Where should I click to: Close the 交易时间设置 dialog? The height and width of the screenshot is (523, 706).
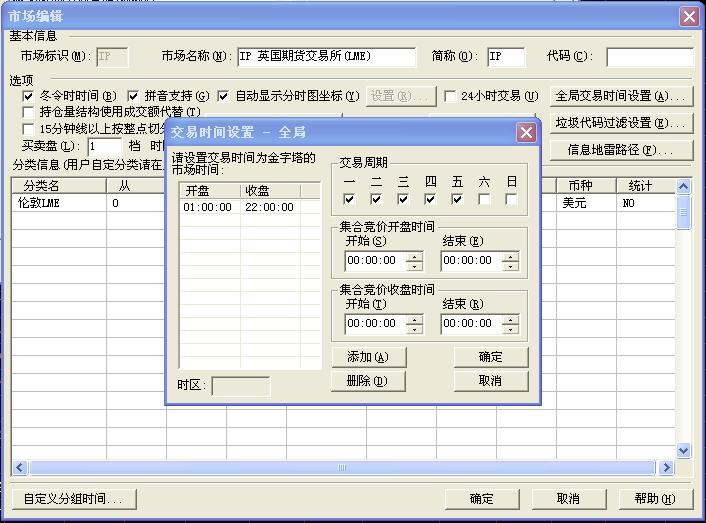526,133
